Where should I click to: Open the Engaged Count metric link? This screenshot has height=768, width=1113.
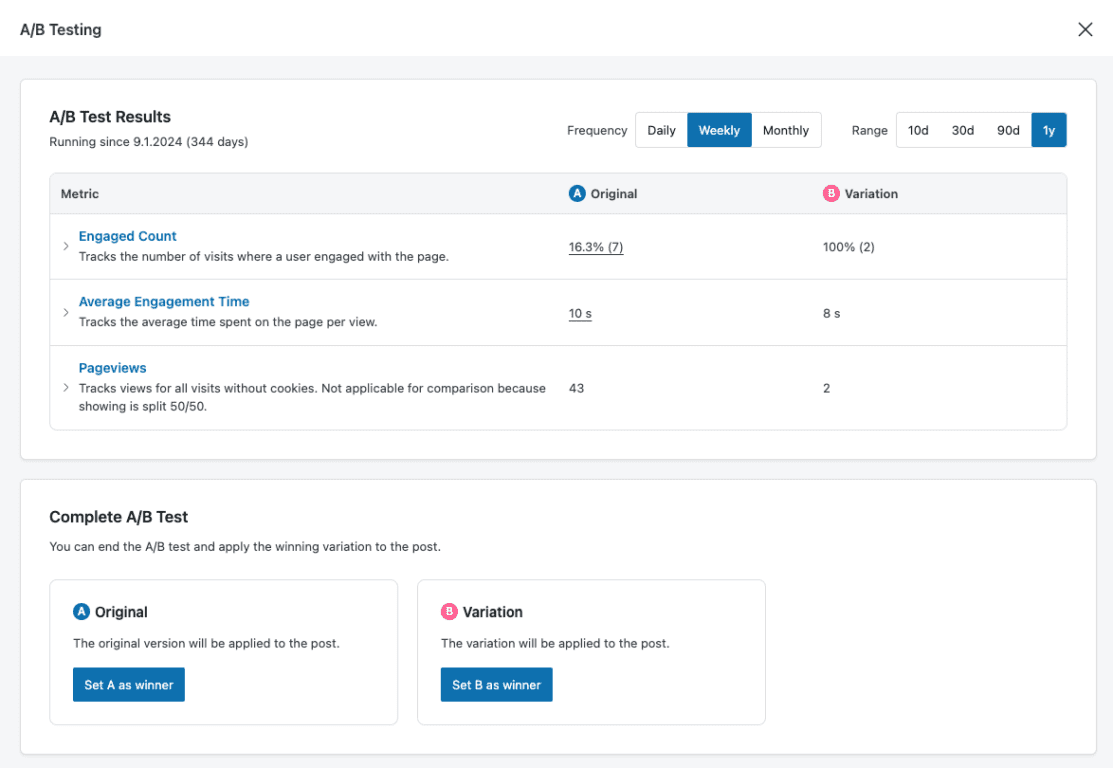tap(128, 236)
